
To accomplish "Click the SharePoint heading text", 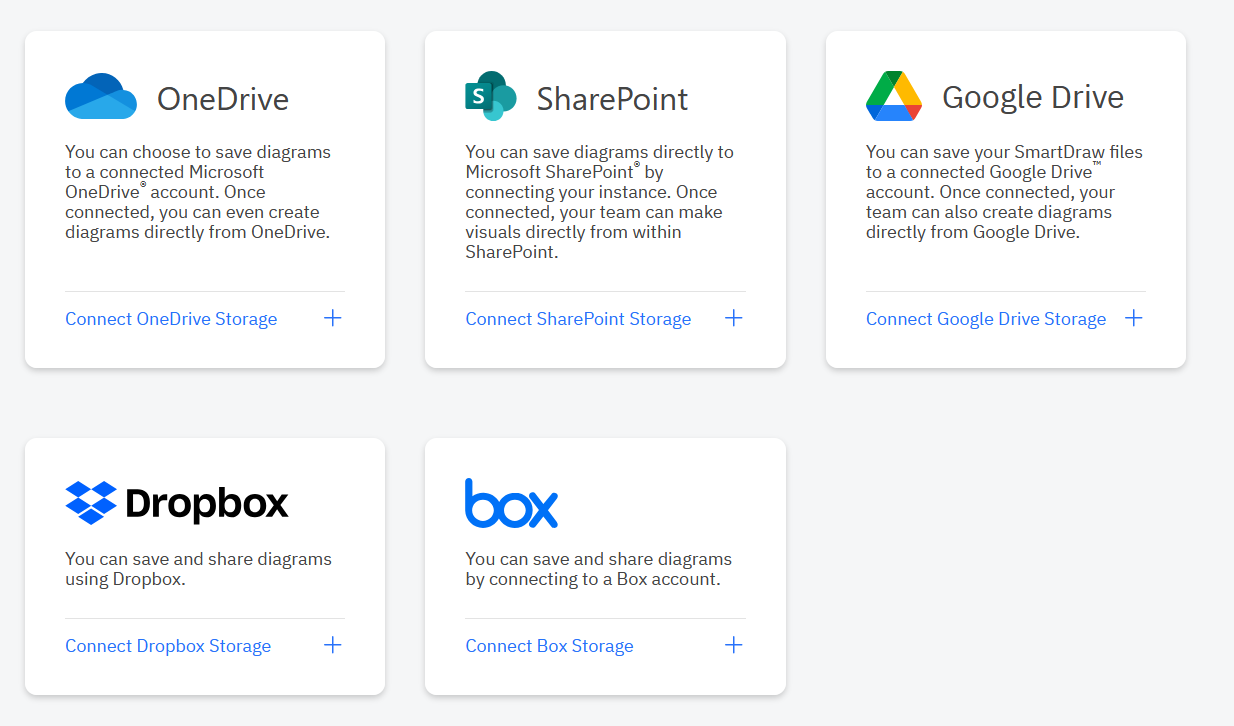I will tap(612, 99).
